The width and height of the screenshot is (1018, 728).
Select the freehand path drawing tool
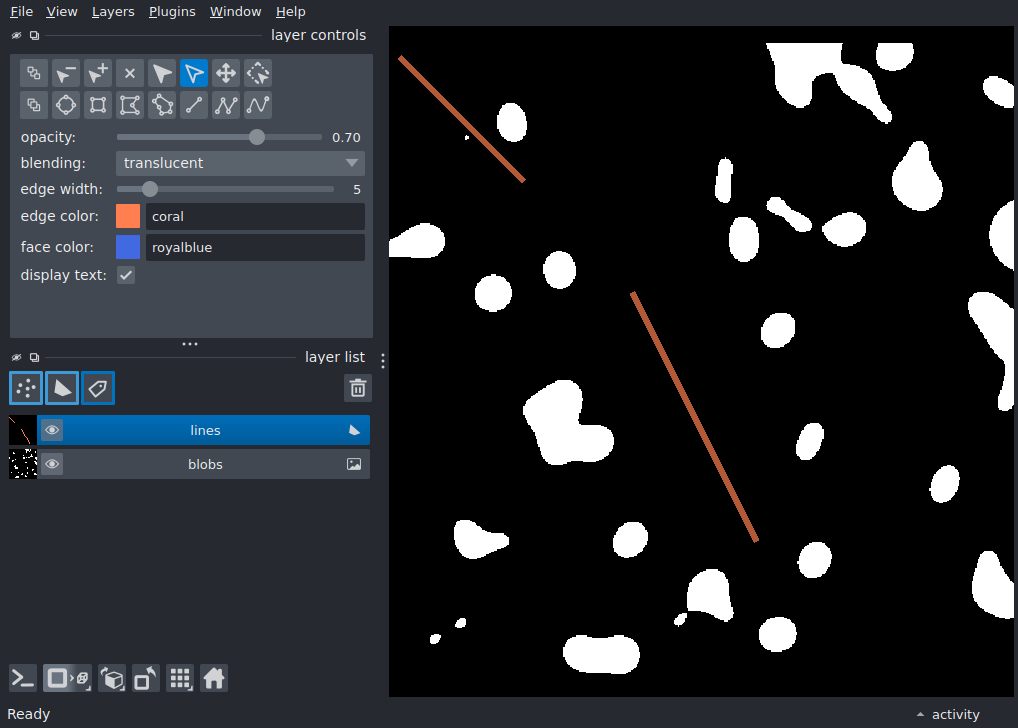pos(258,105)
